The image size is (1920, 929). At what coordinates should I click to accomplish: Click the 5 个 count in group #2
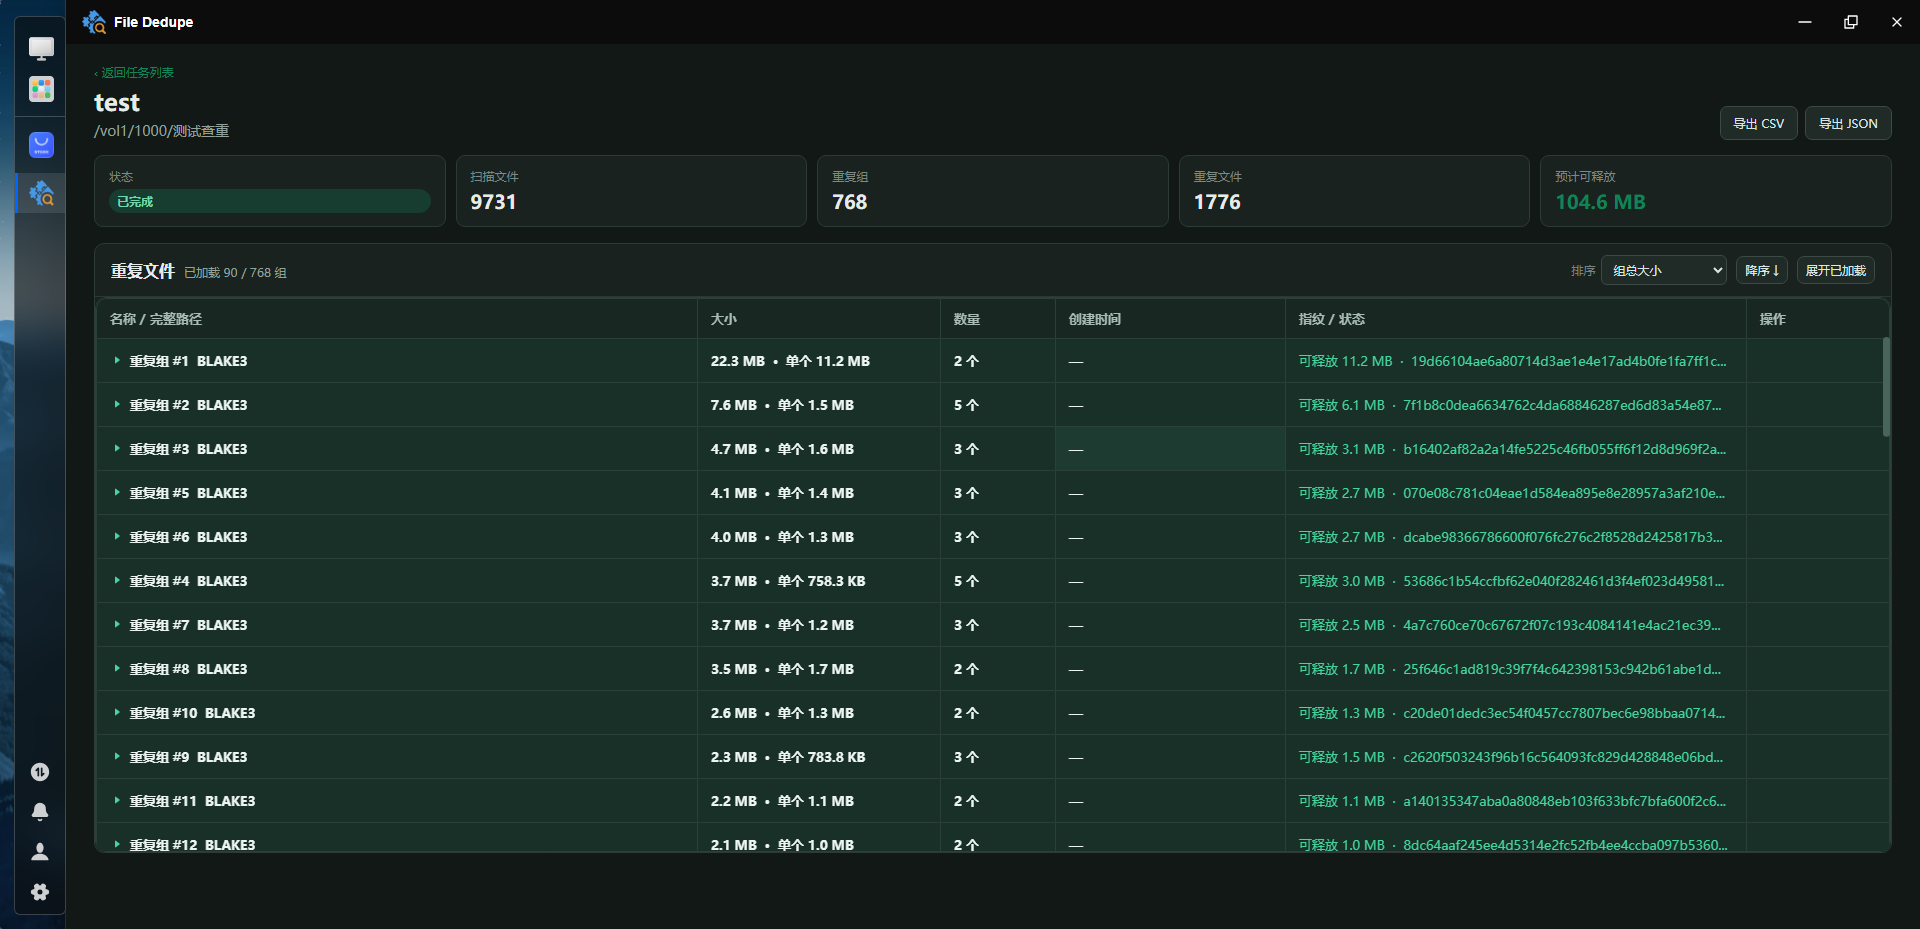tap(966, 405)
